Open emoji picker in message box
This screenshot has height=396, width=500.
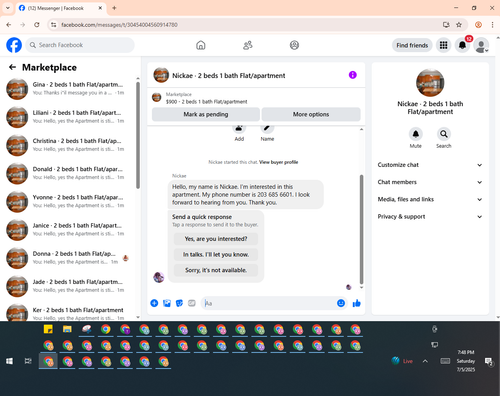(341, 303)
